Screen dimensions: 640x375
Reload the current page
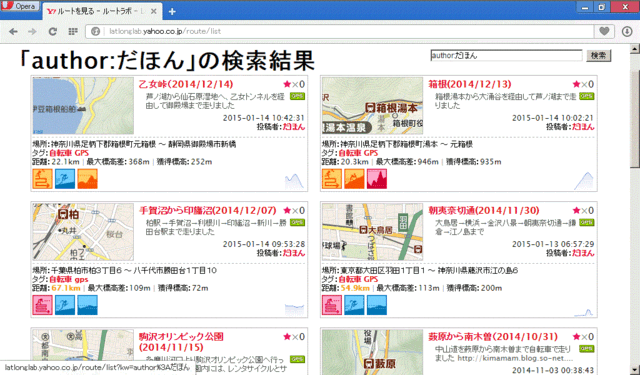click(x=53, y=31)
